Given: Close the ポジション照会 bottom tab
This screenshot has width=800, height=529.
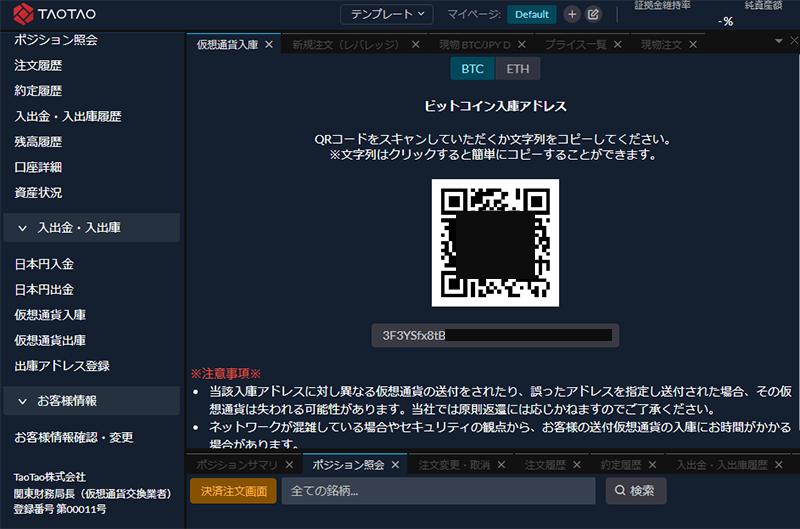Looking at the screenshot, I should (x=395, y=465).
